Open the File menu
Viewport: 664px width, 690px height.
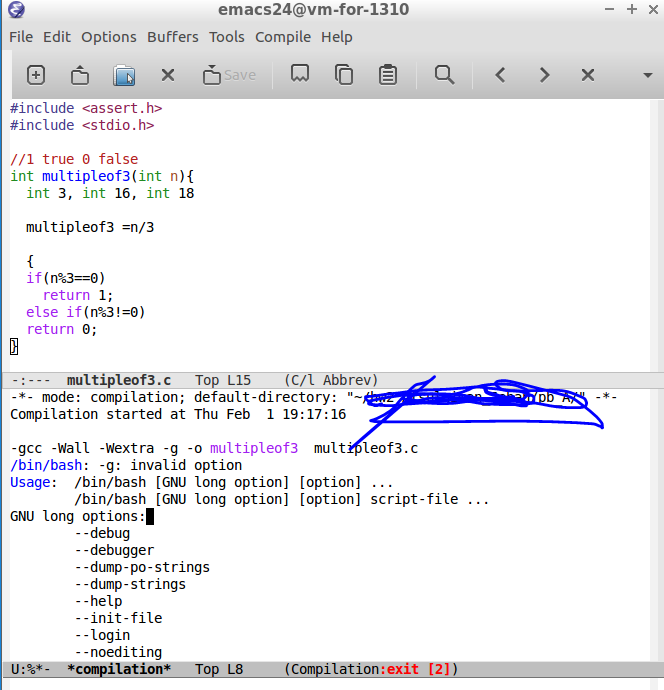point(21,37)
